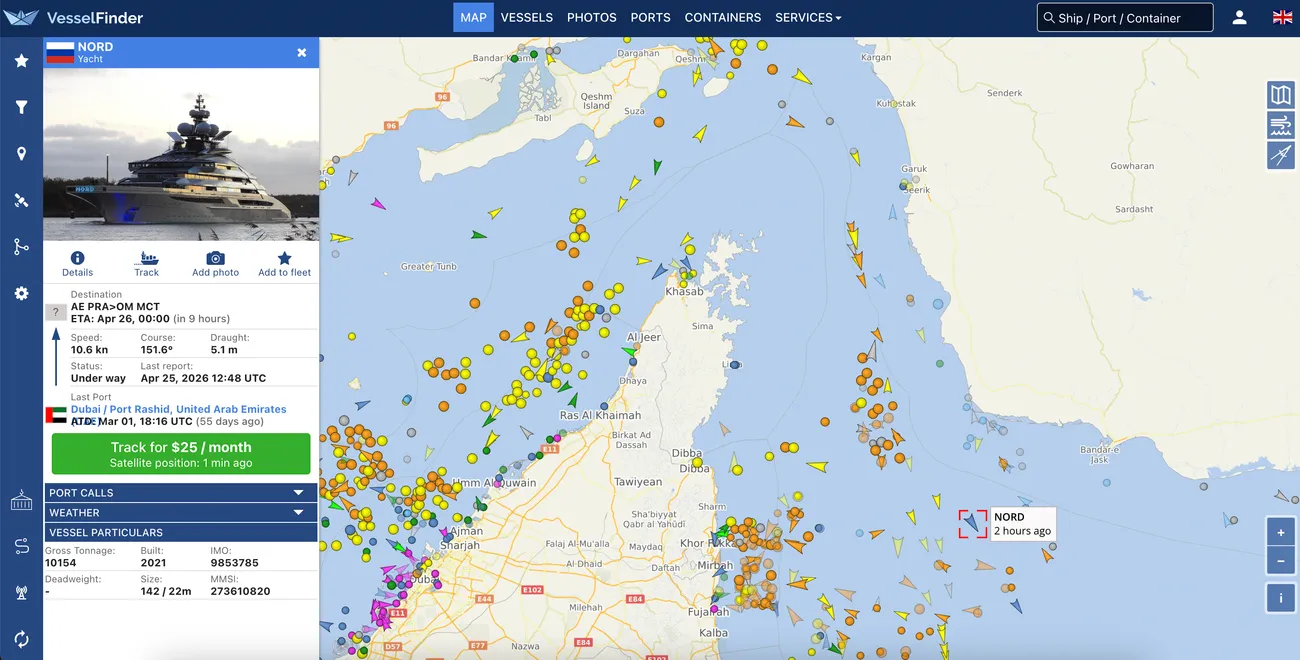
Task: Zoom in the map with plus button
Action: [1280, 532]
